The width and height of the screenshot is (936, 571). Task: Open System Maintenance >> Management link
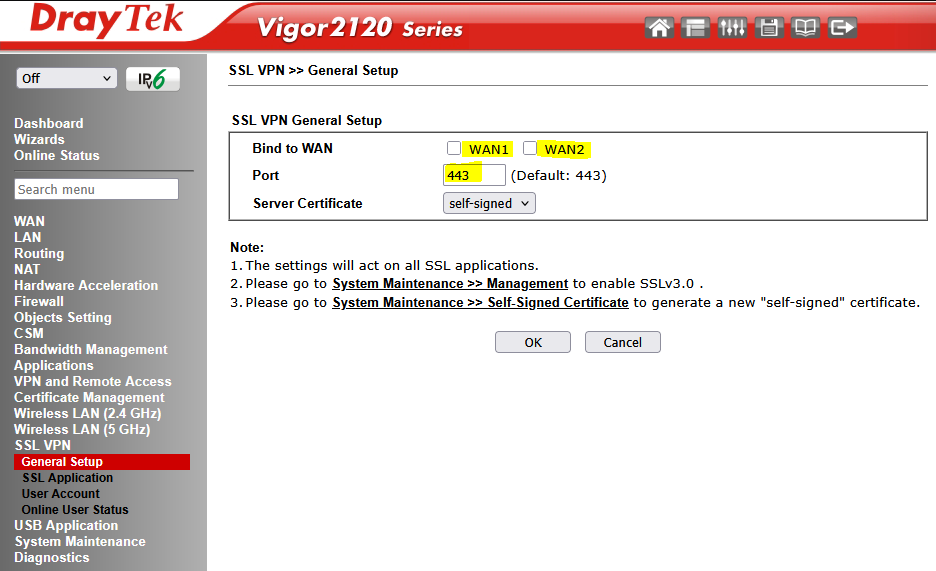click(x=450, y=284)
